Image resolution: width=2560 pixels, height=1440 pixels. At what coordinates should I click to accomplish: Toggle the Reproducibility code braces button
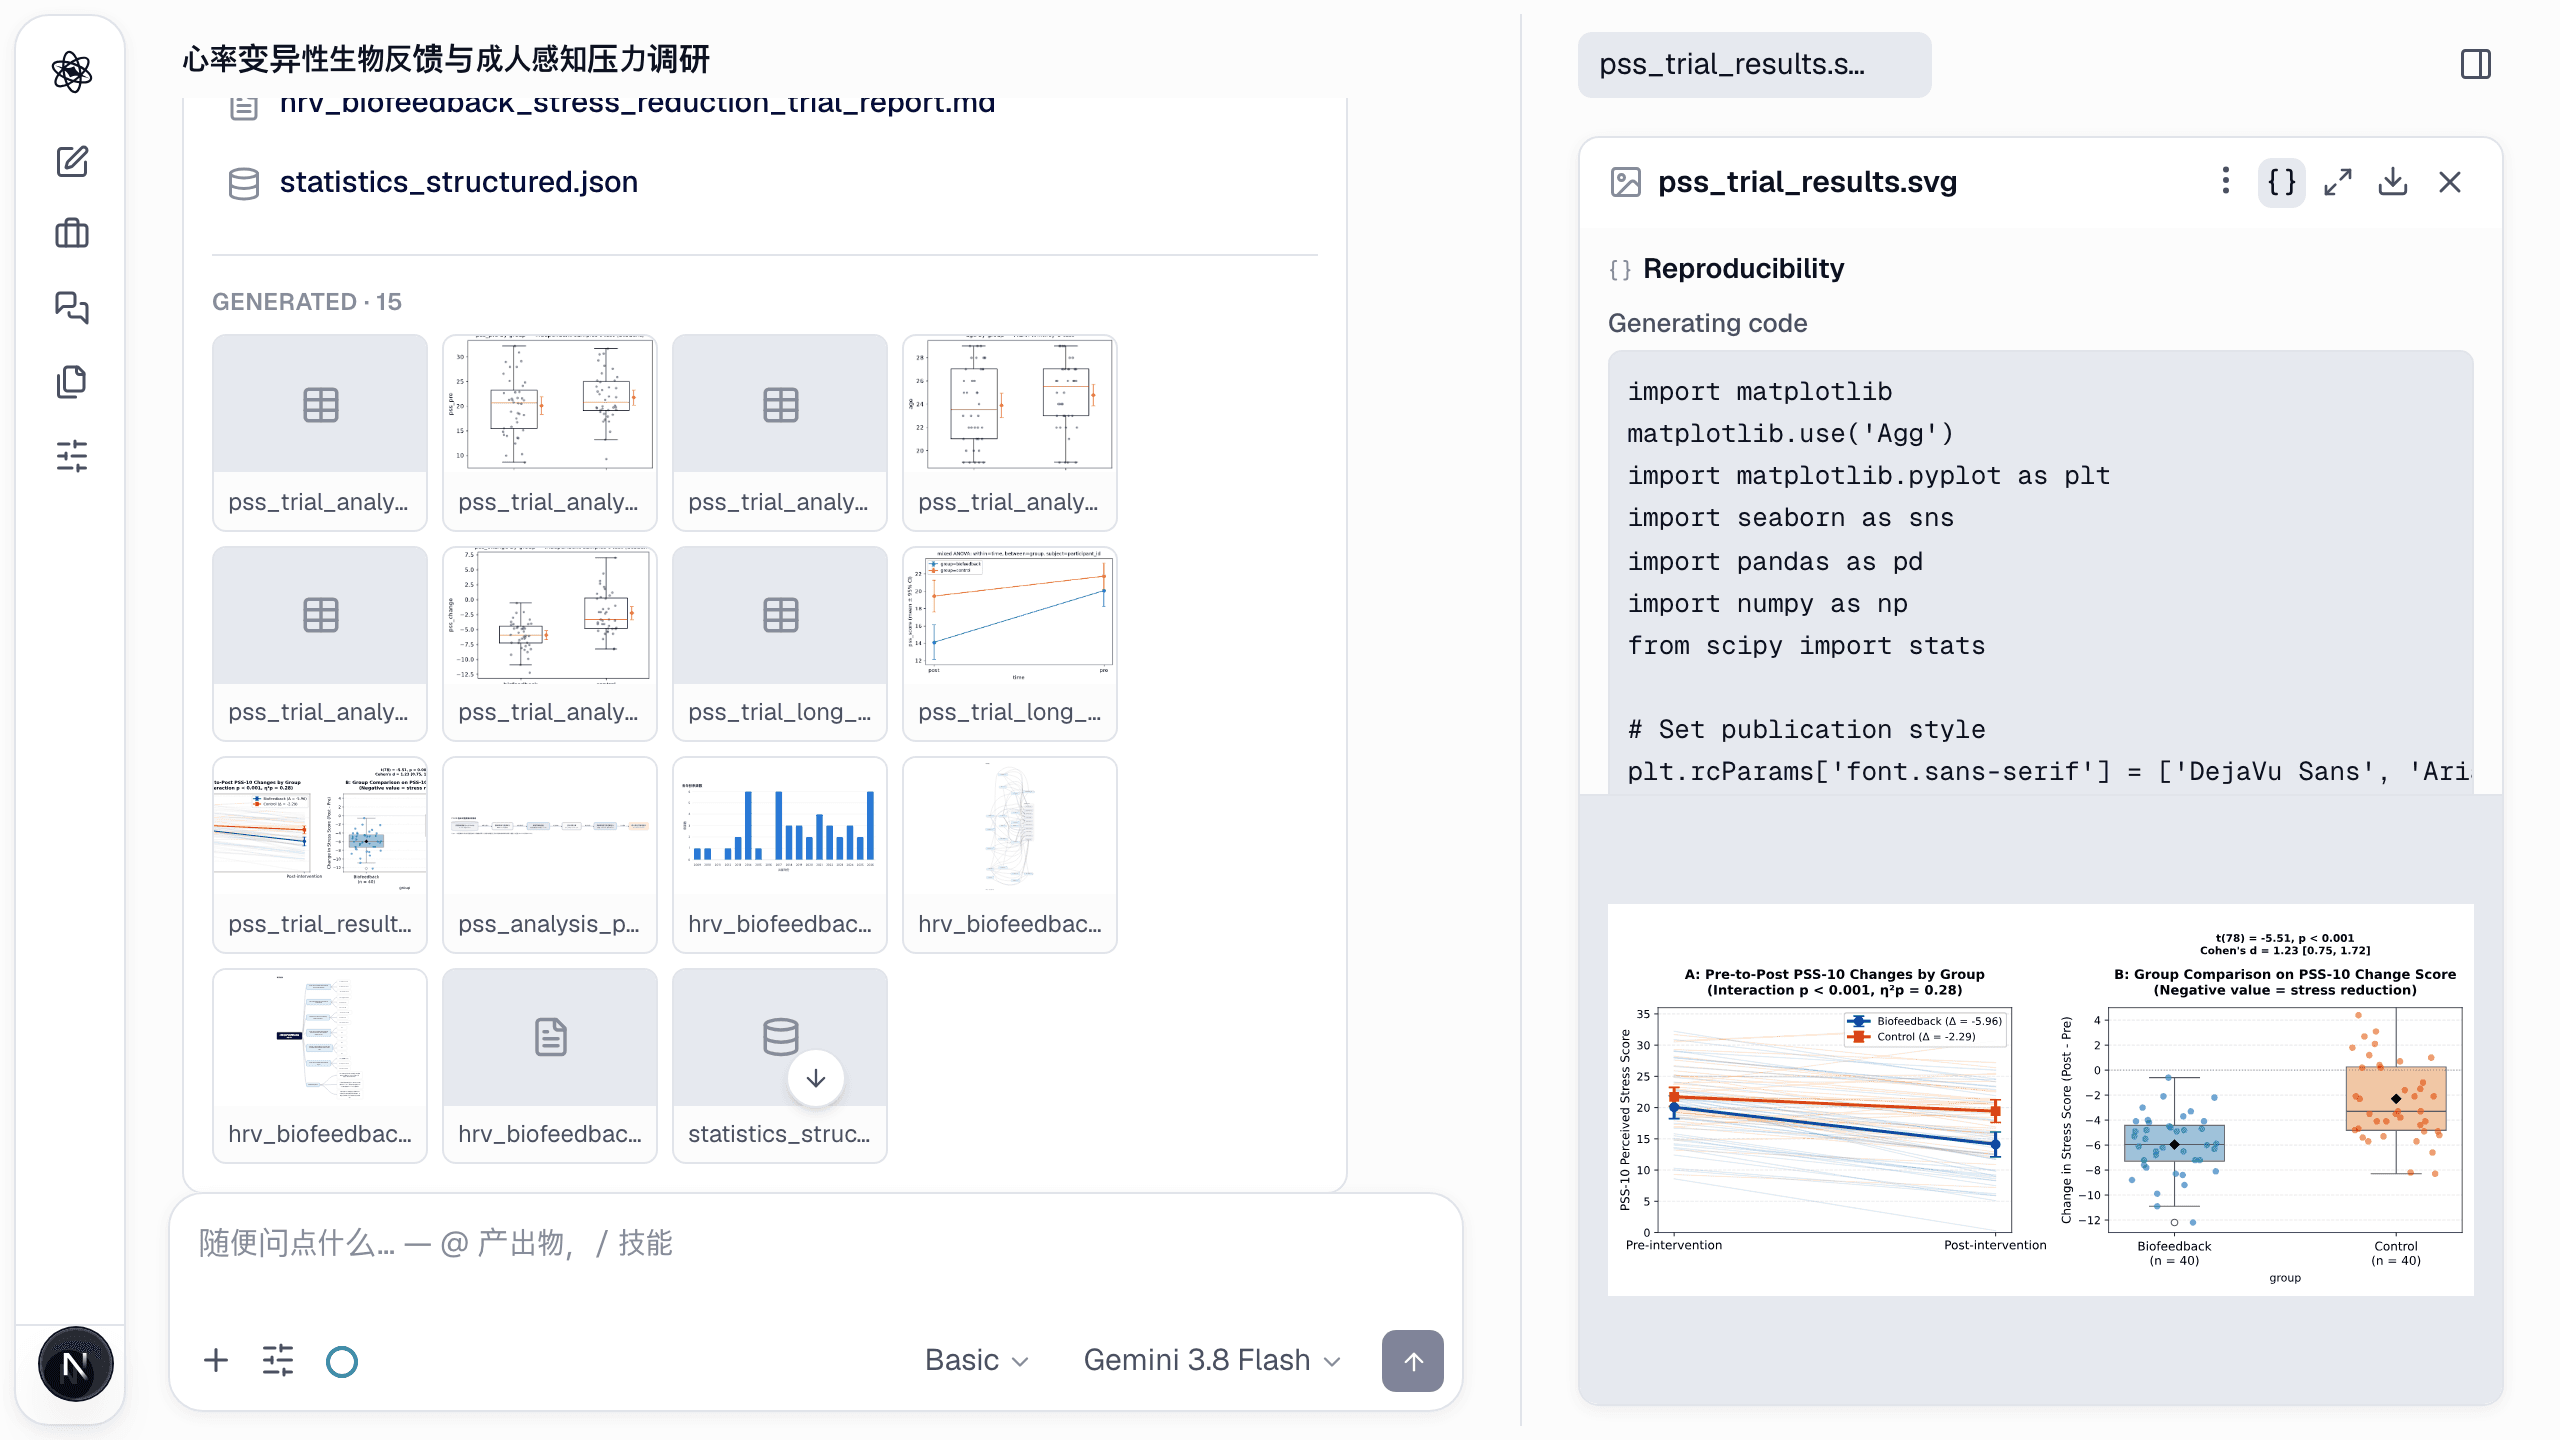(x=2281, y=182)
